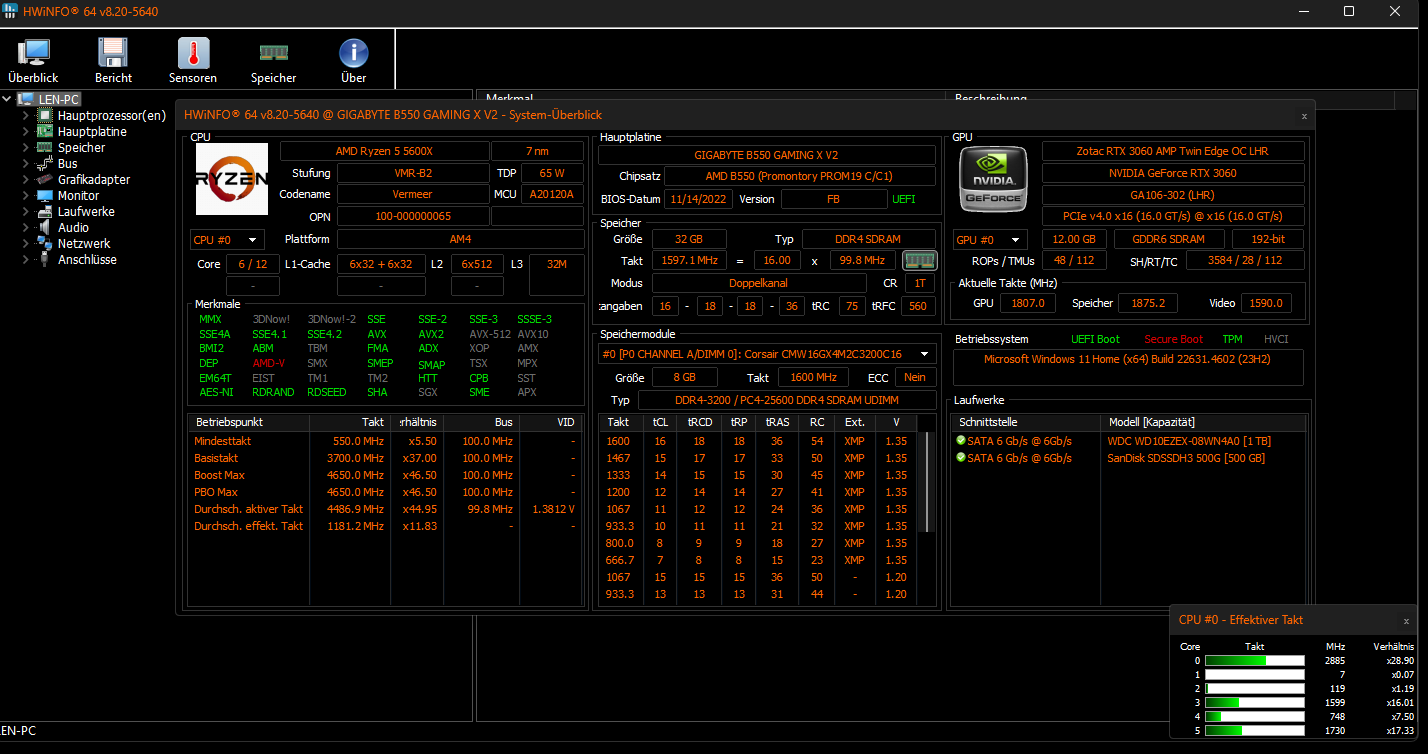This screenshot has height=754, width=1428.
Task: Click the Basistakt row
Action: (x=385, y=458)
